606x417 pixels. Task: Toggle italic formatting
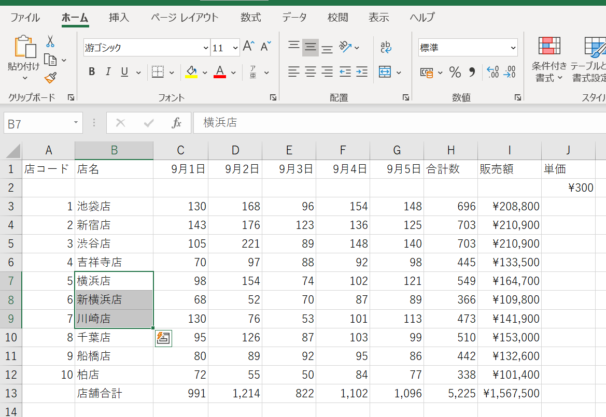click(108, 71)
